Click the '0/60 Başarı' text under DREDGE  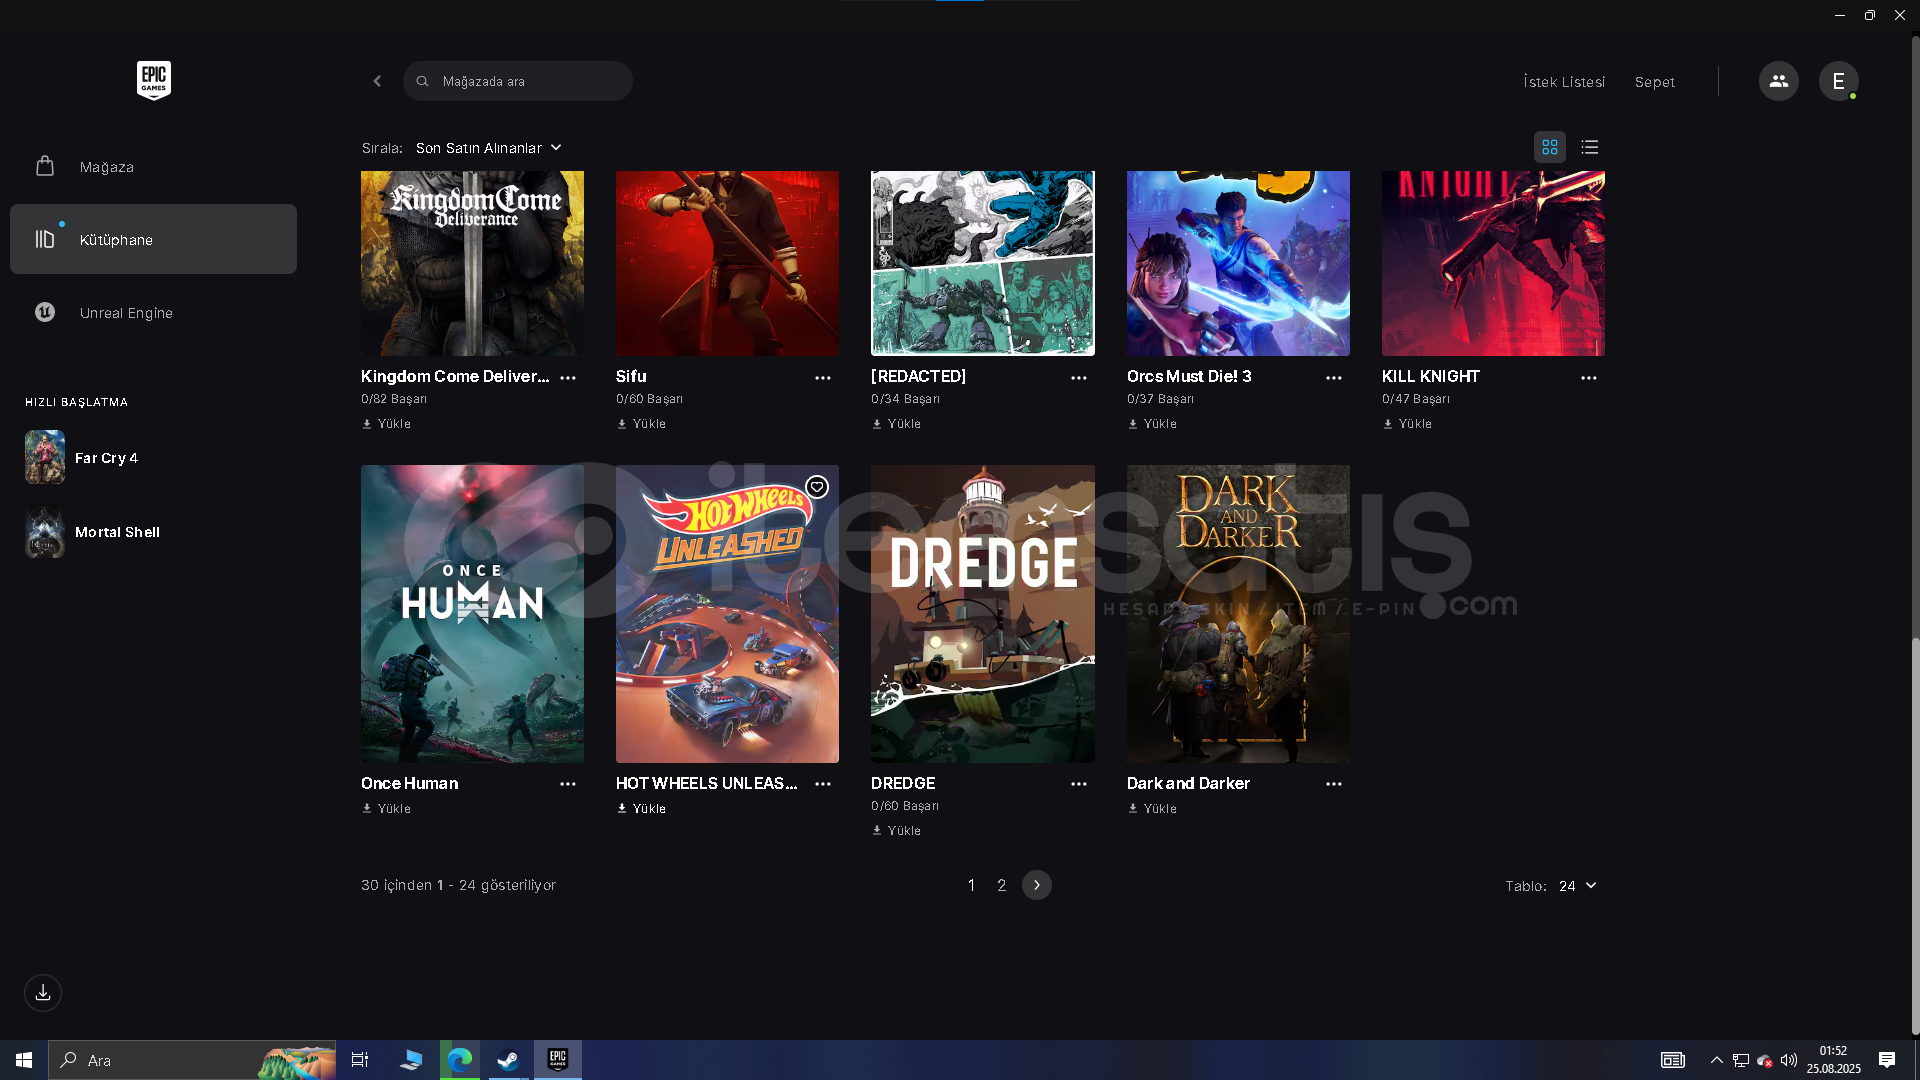905,806
